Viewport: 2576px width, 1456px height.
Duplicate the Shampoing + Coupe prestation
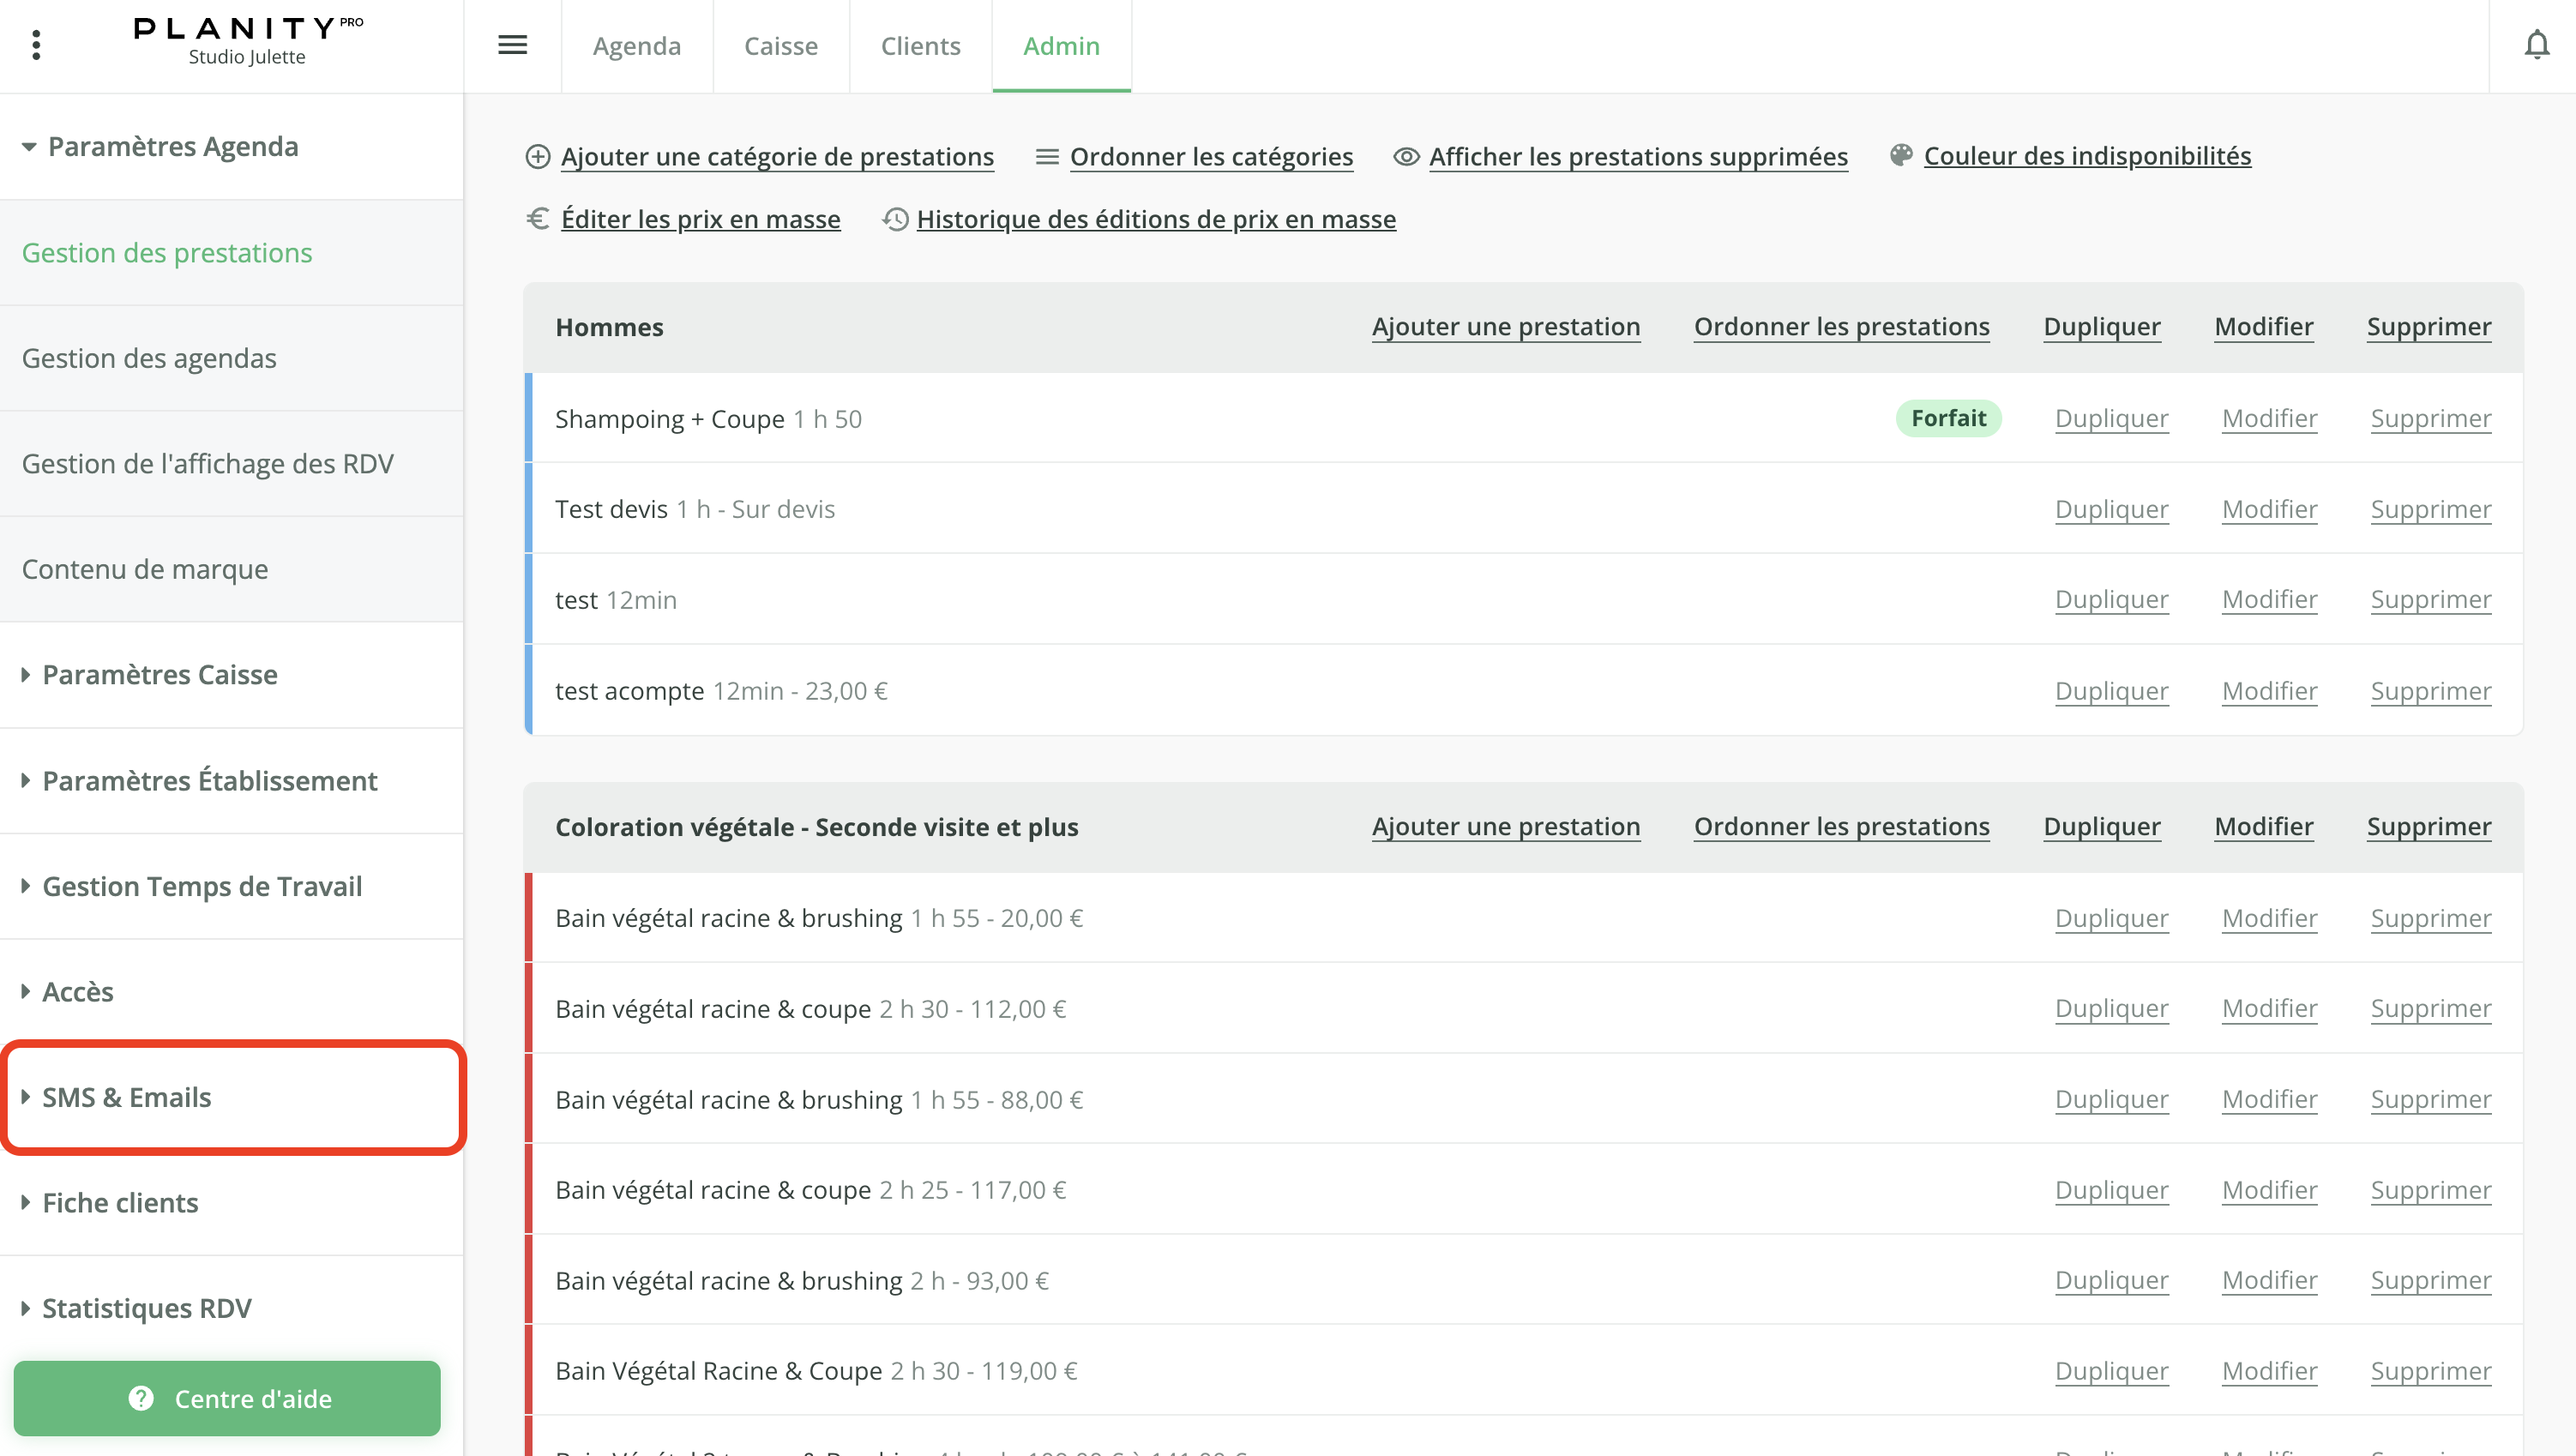[x=2111, y=418]
